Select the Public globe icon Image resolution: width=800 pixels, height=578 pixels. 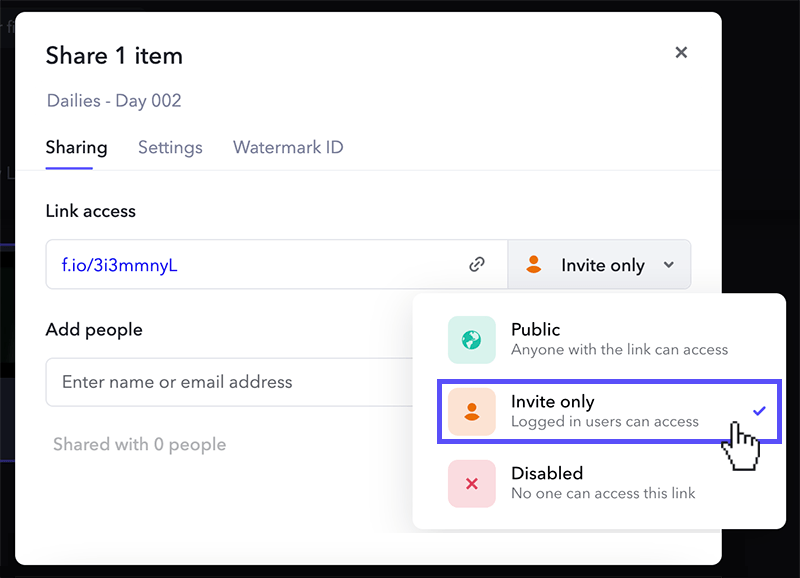pyautogui.click(x=471, y=340)
